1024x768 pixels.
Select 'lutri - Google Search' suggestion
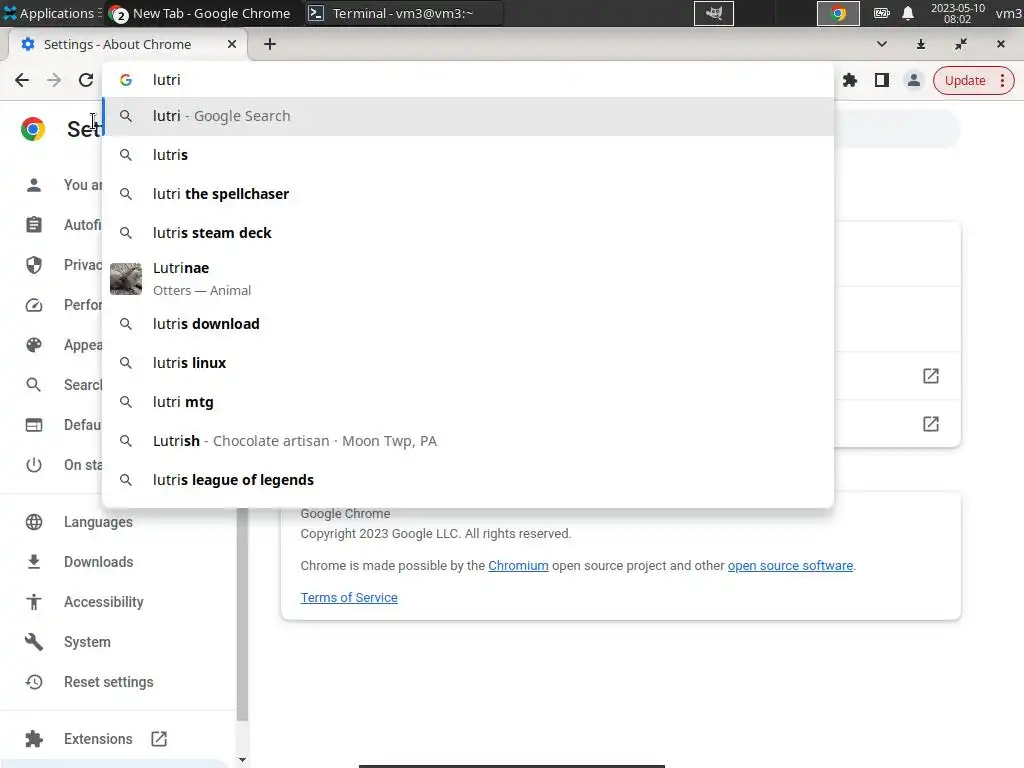tap(468, 116)
